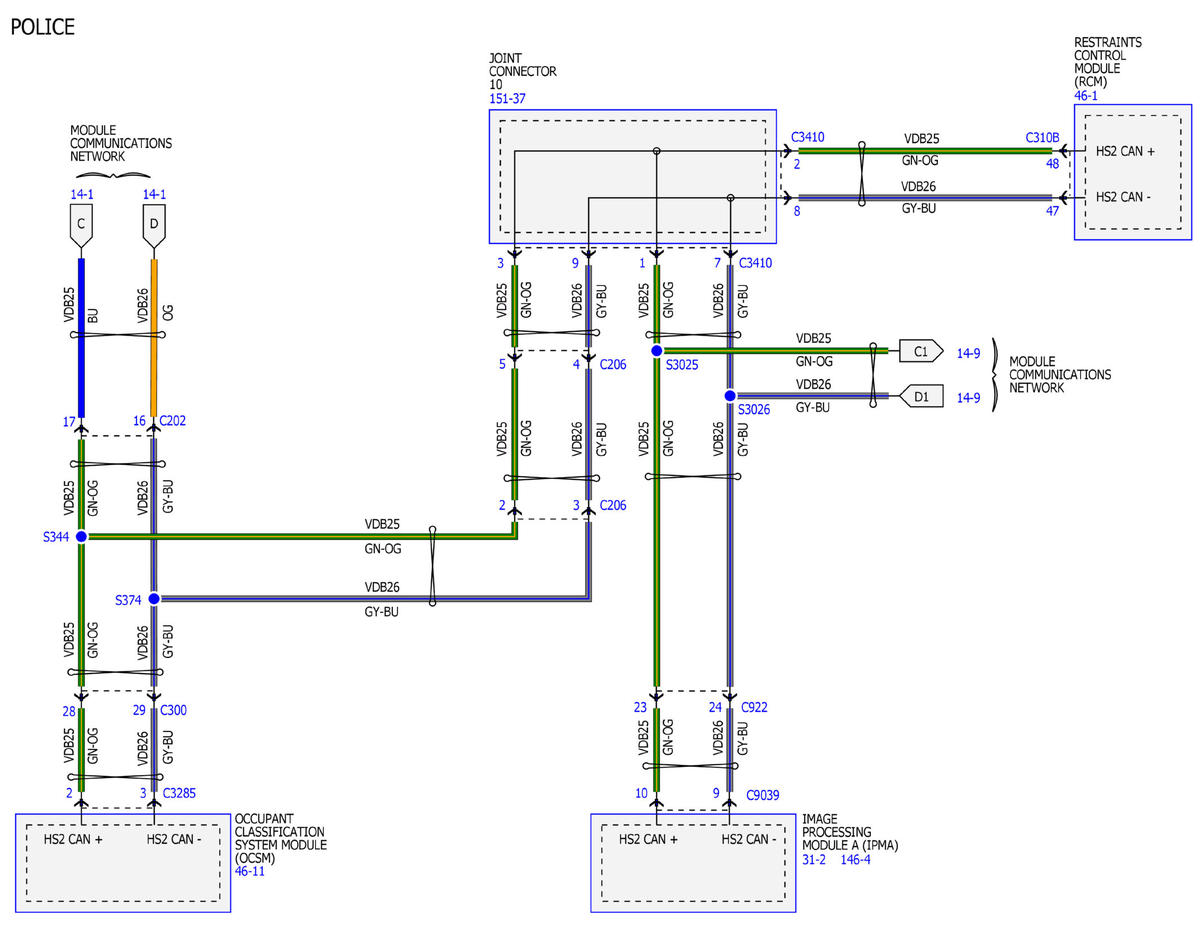Select the S3026 splice dot

[x=730, y=396]
